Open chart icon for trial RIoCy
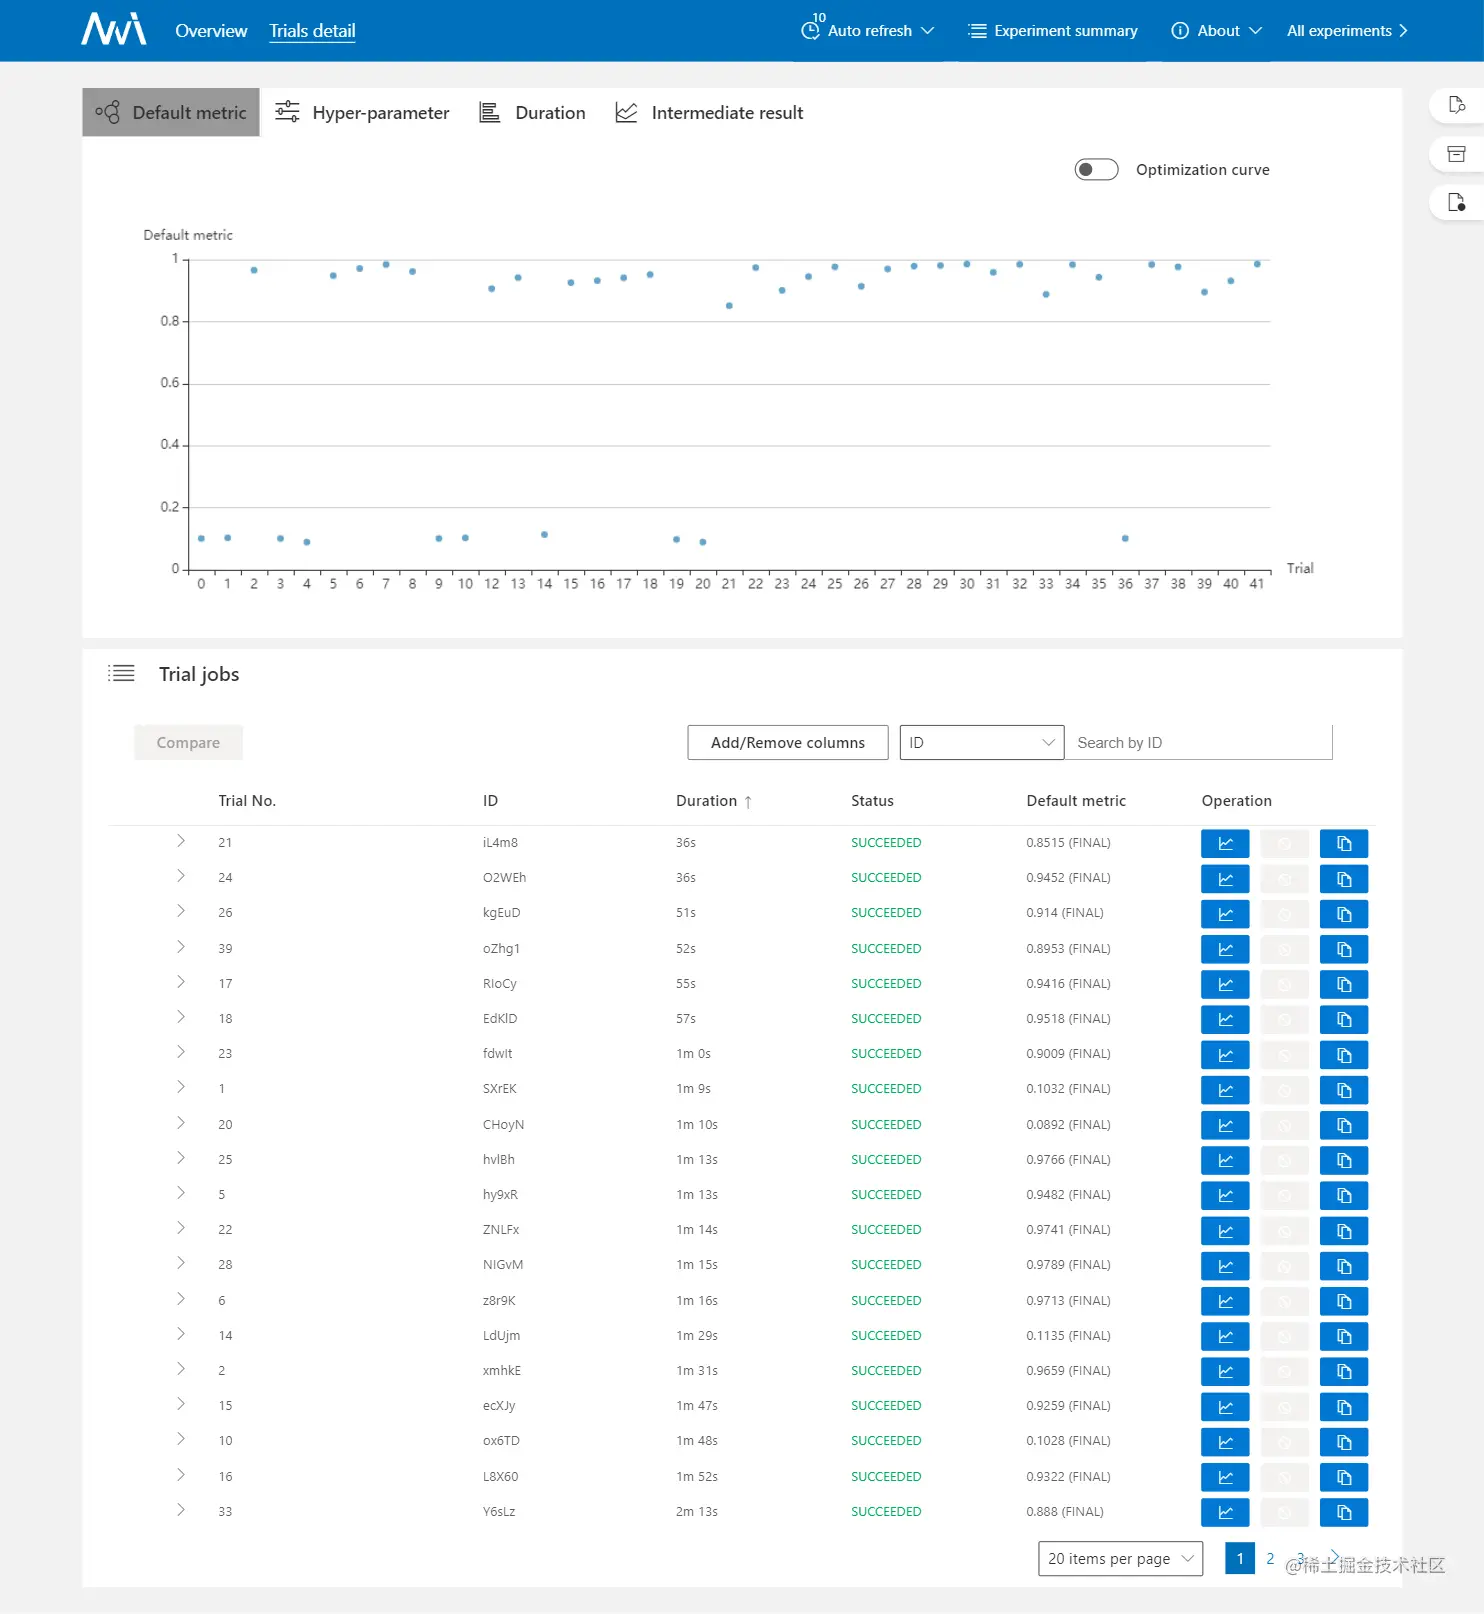The width and height of the screenshot is (1484, 1614). point(1225,984)
